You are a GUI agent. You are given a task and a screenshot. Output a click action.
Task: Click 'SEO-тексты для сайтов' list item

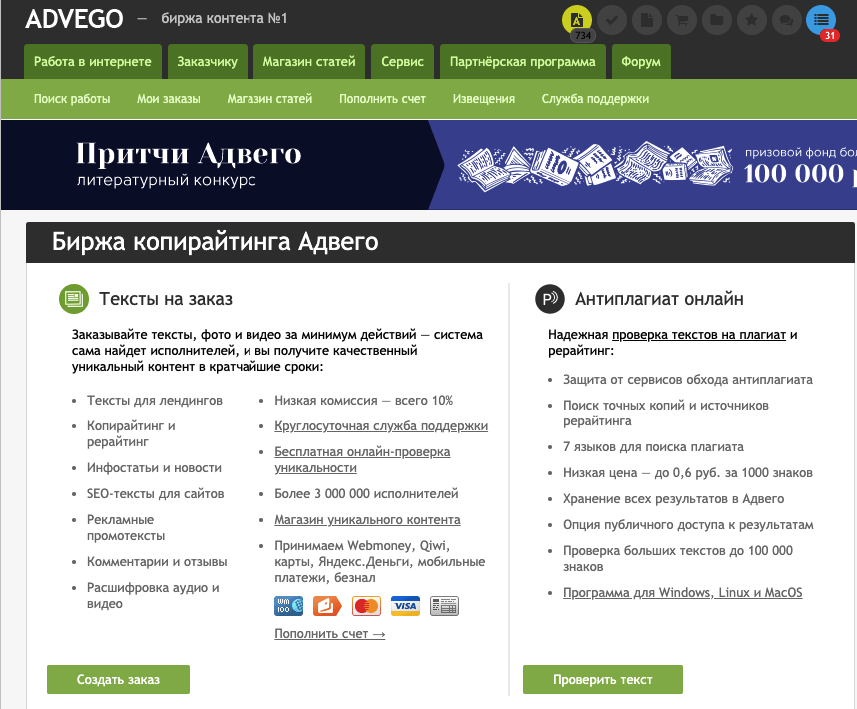(x=156, y=494)
